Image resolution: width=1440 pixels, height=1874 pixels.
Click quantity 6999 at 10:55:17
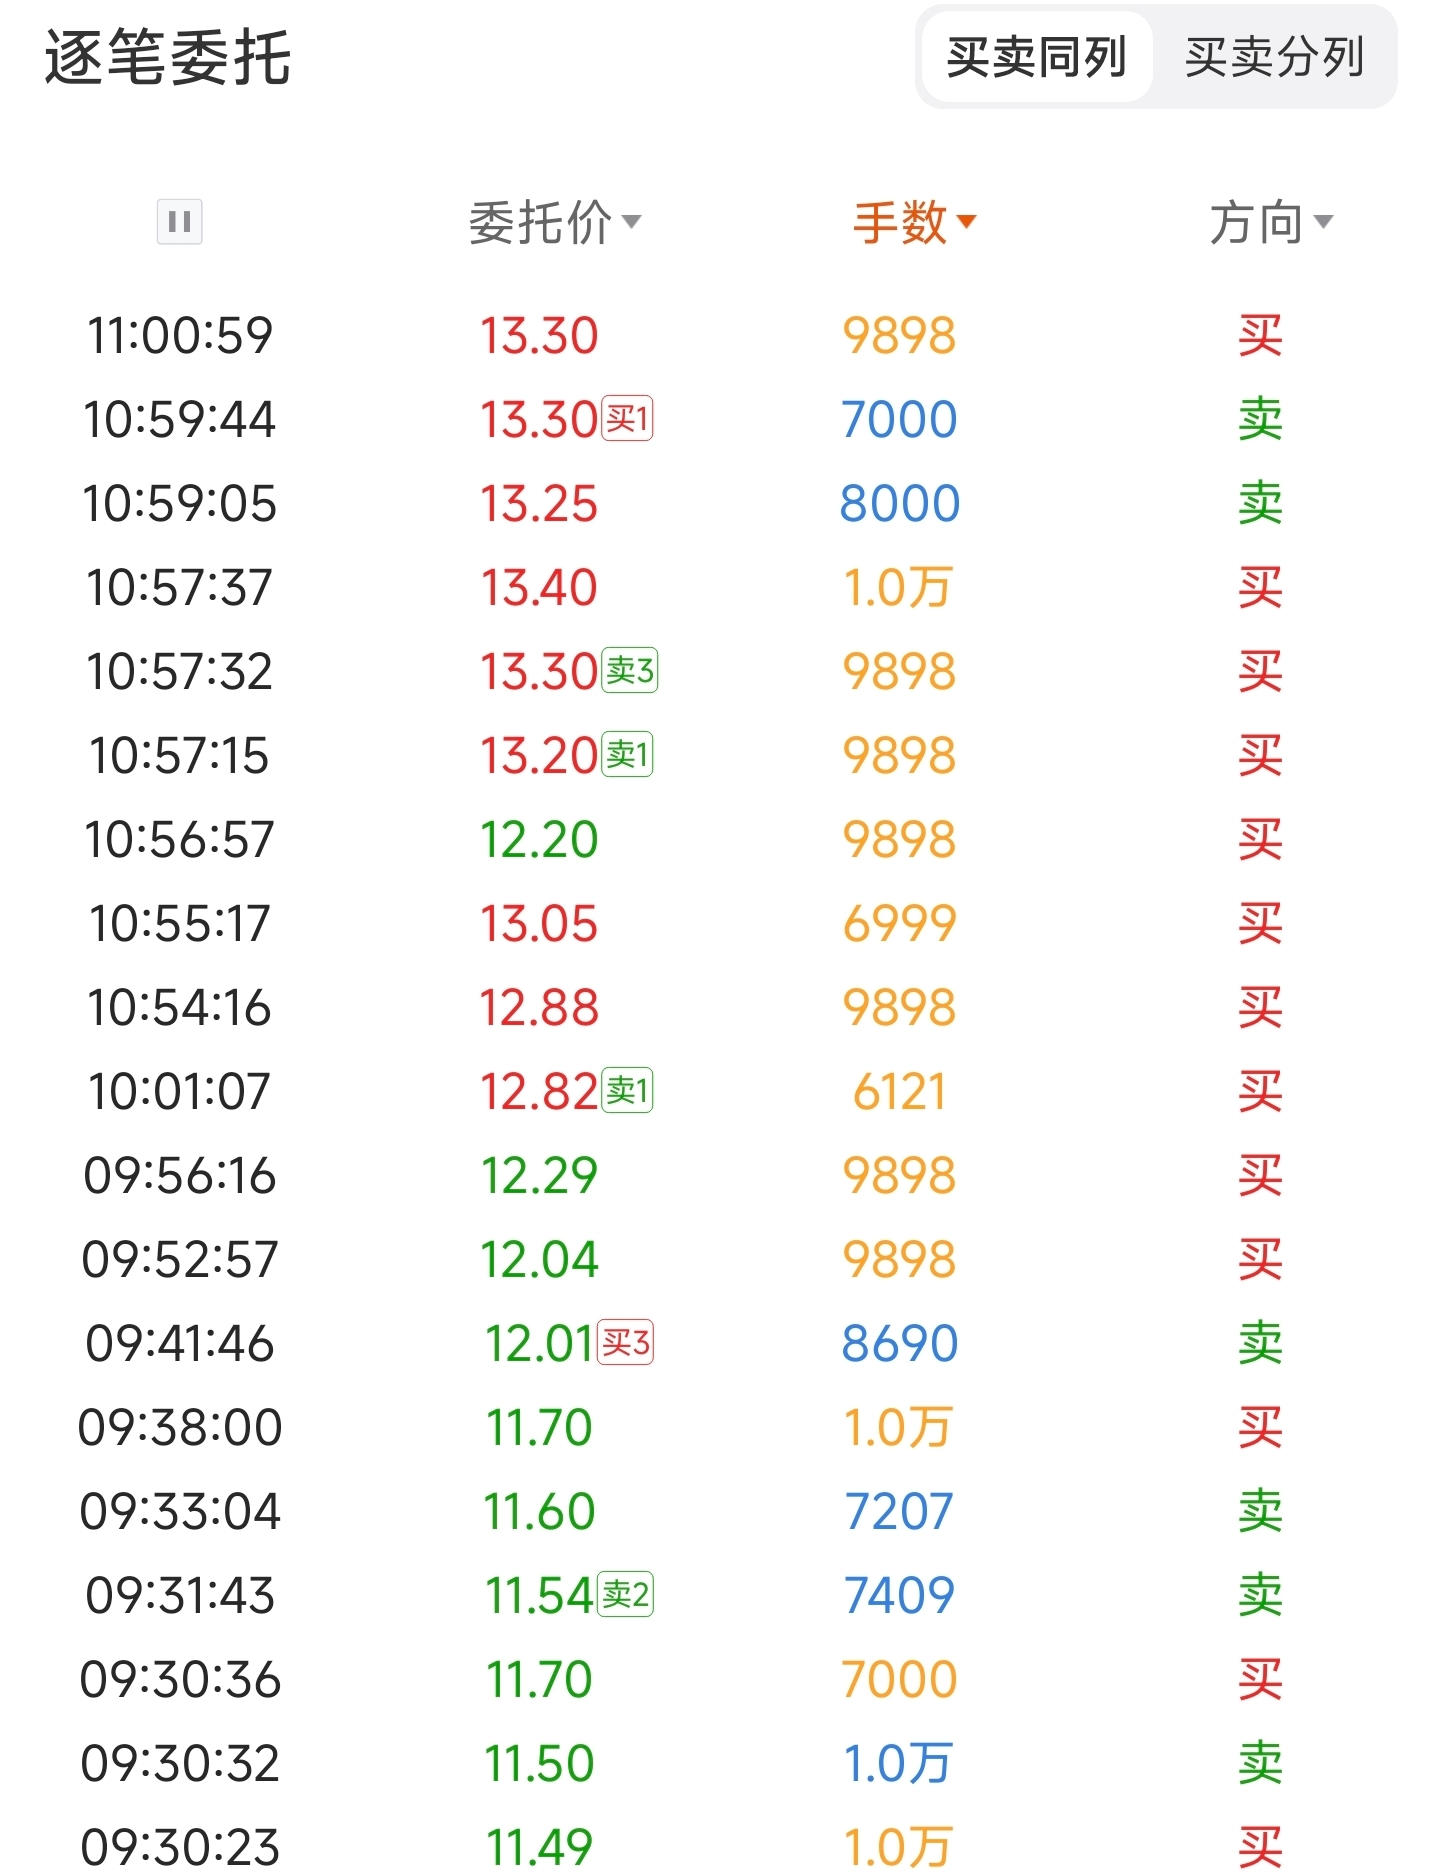tap(899, 923)
